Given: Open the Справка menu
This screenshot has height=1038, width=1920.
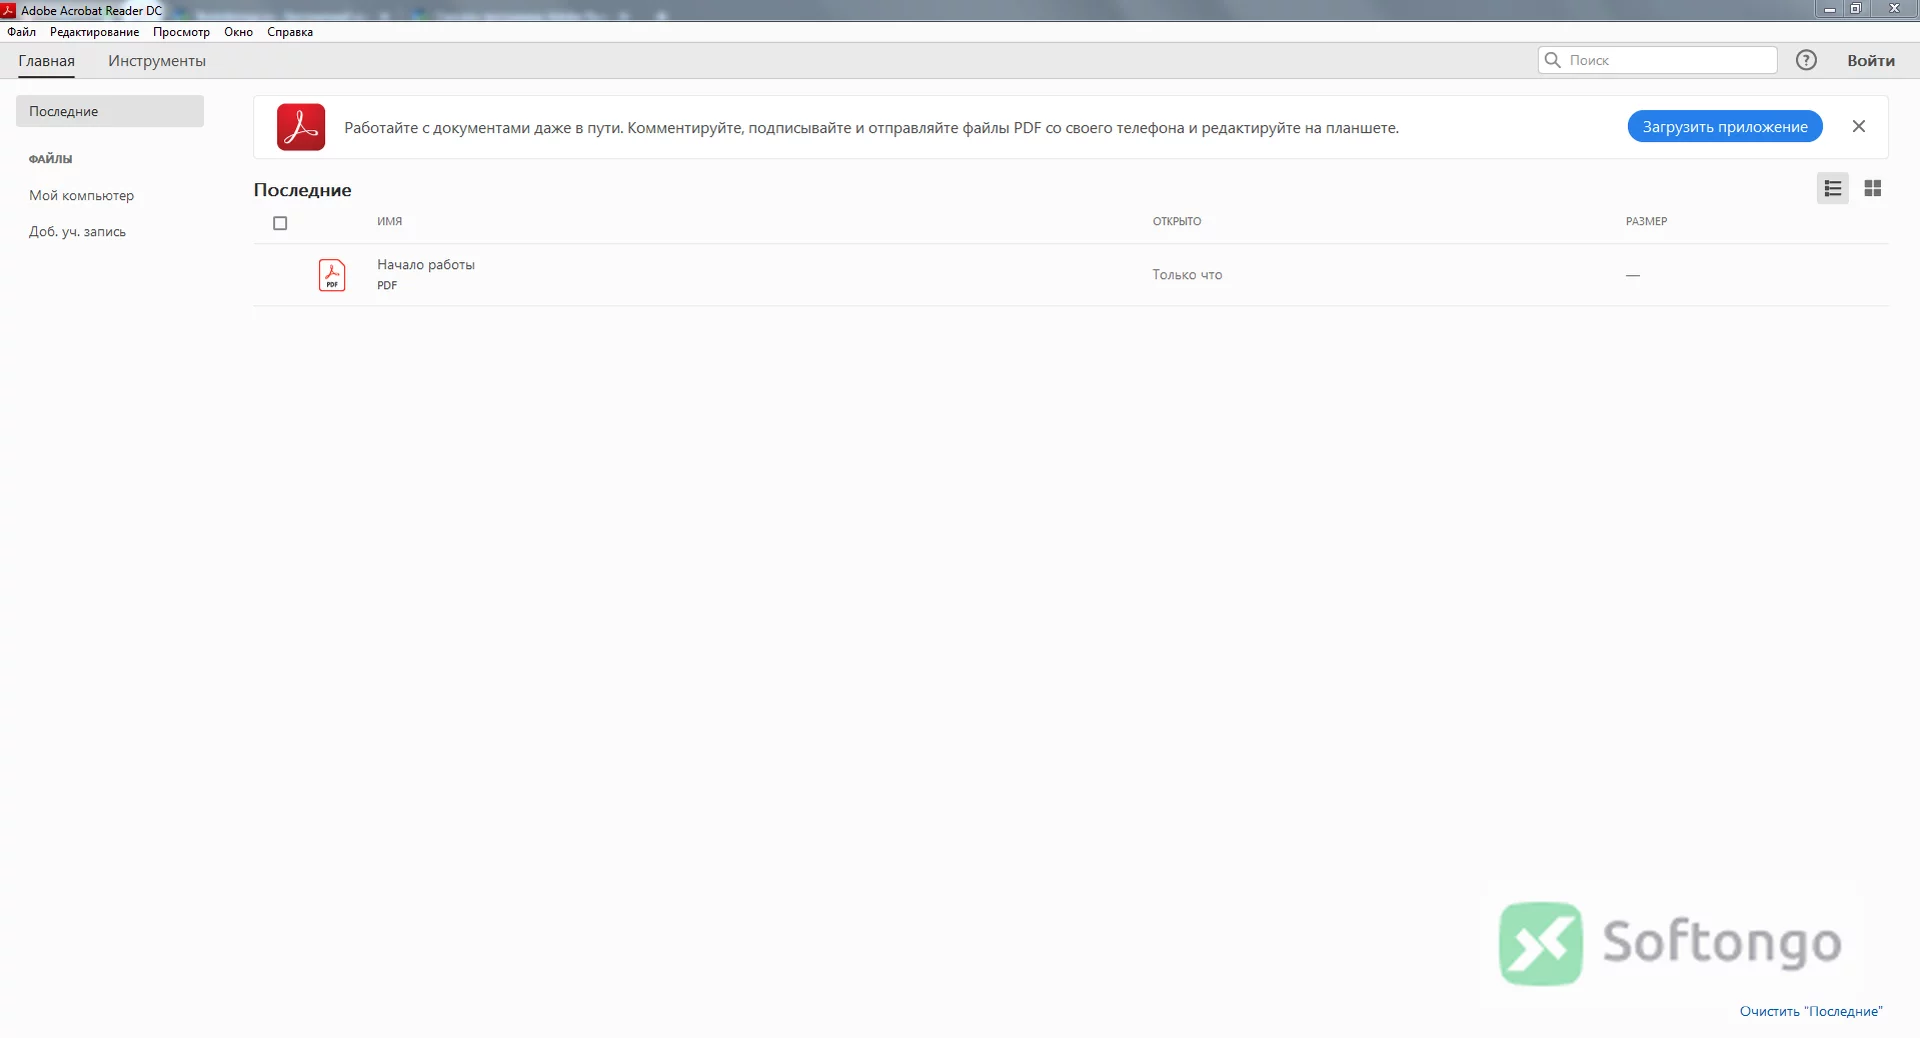Looking at the screenshot, I should (x=290, y=32).
